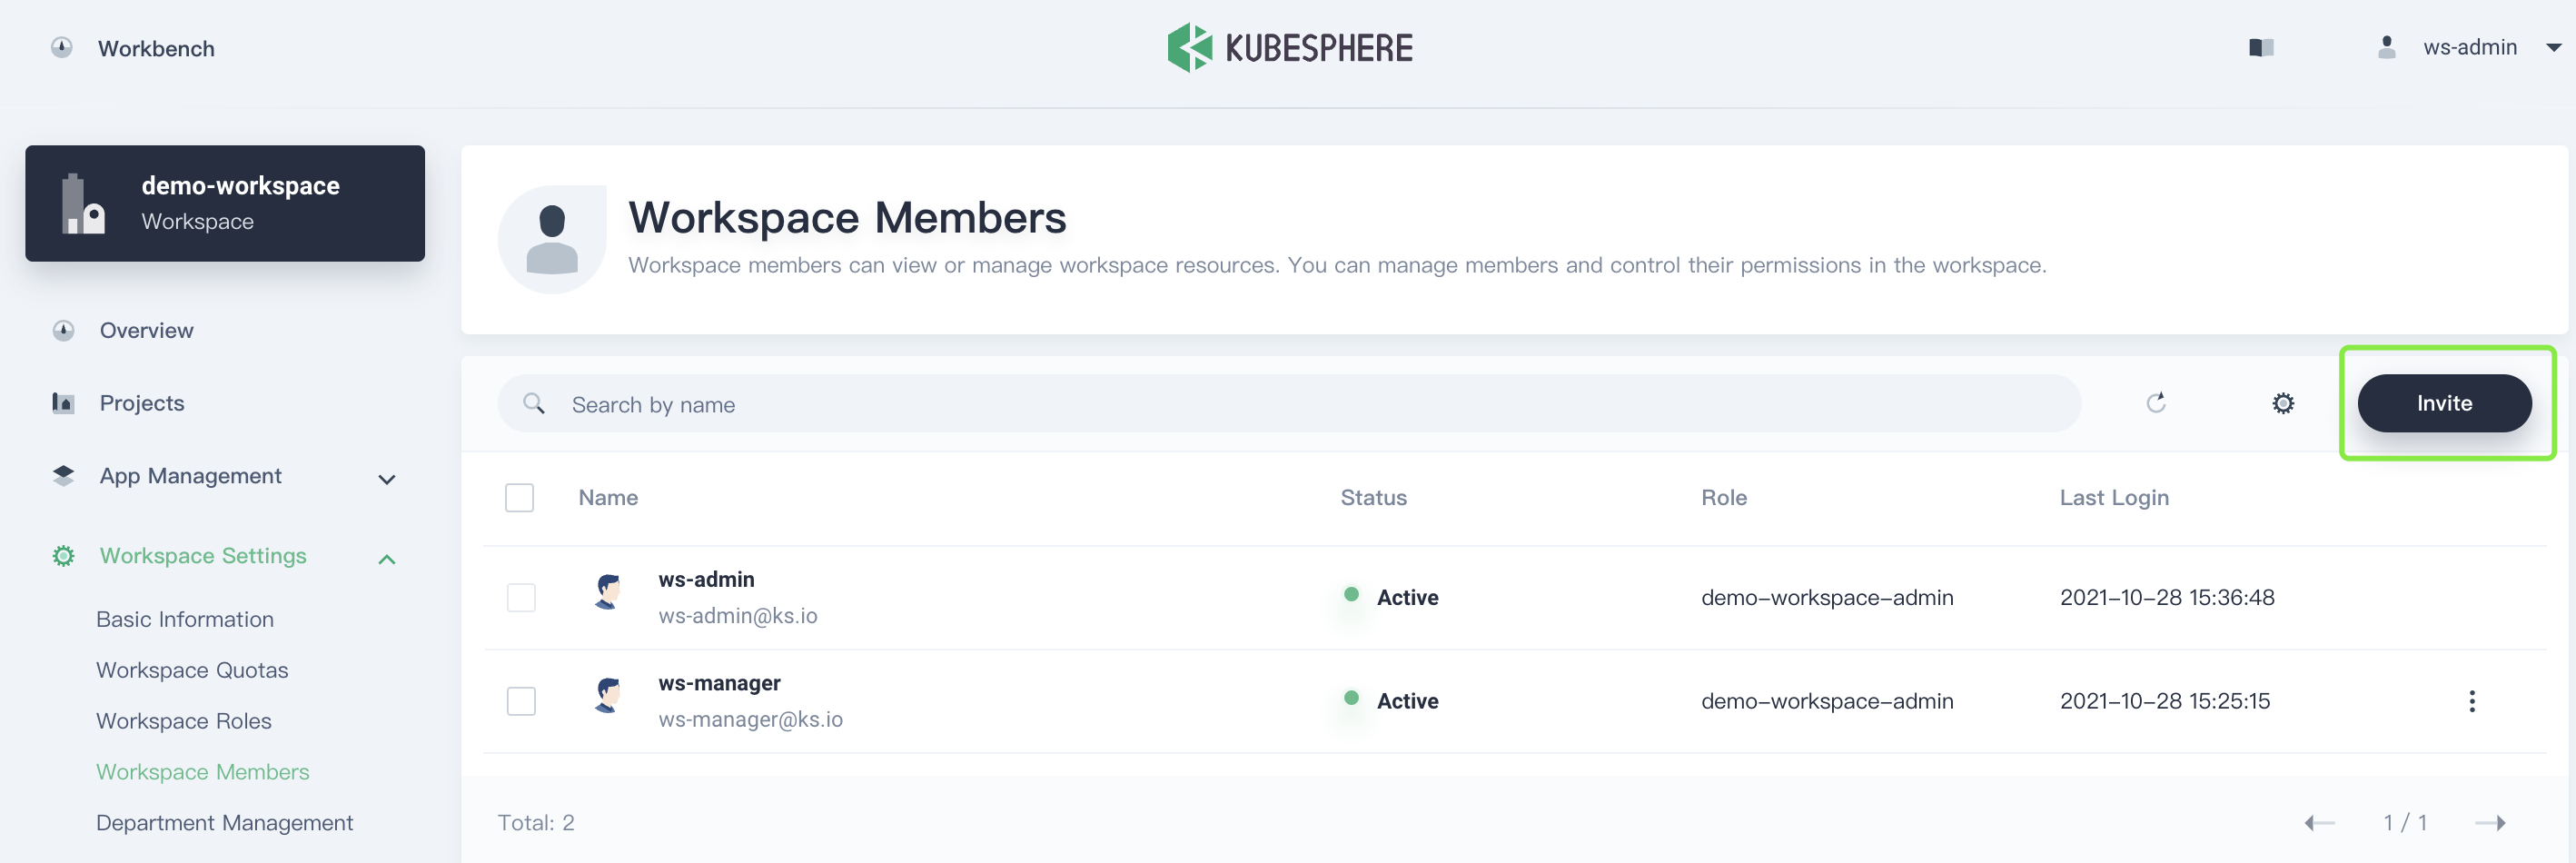The image size is (2576, 863).
Task: Open the ws-admin user avatar menu
Action: [x=2388, y=47]
